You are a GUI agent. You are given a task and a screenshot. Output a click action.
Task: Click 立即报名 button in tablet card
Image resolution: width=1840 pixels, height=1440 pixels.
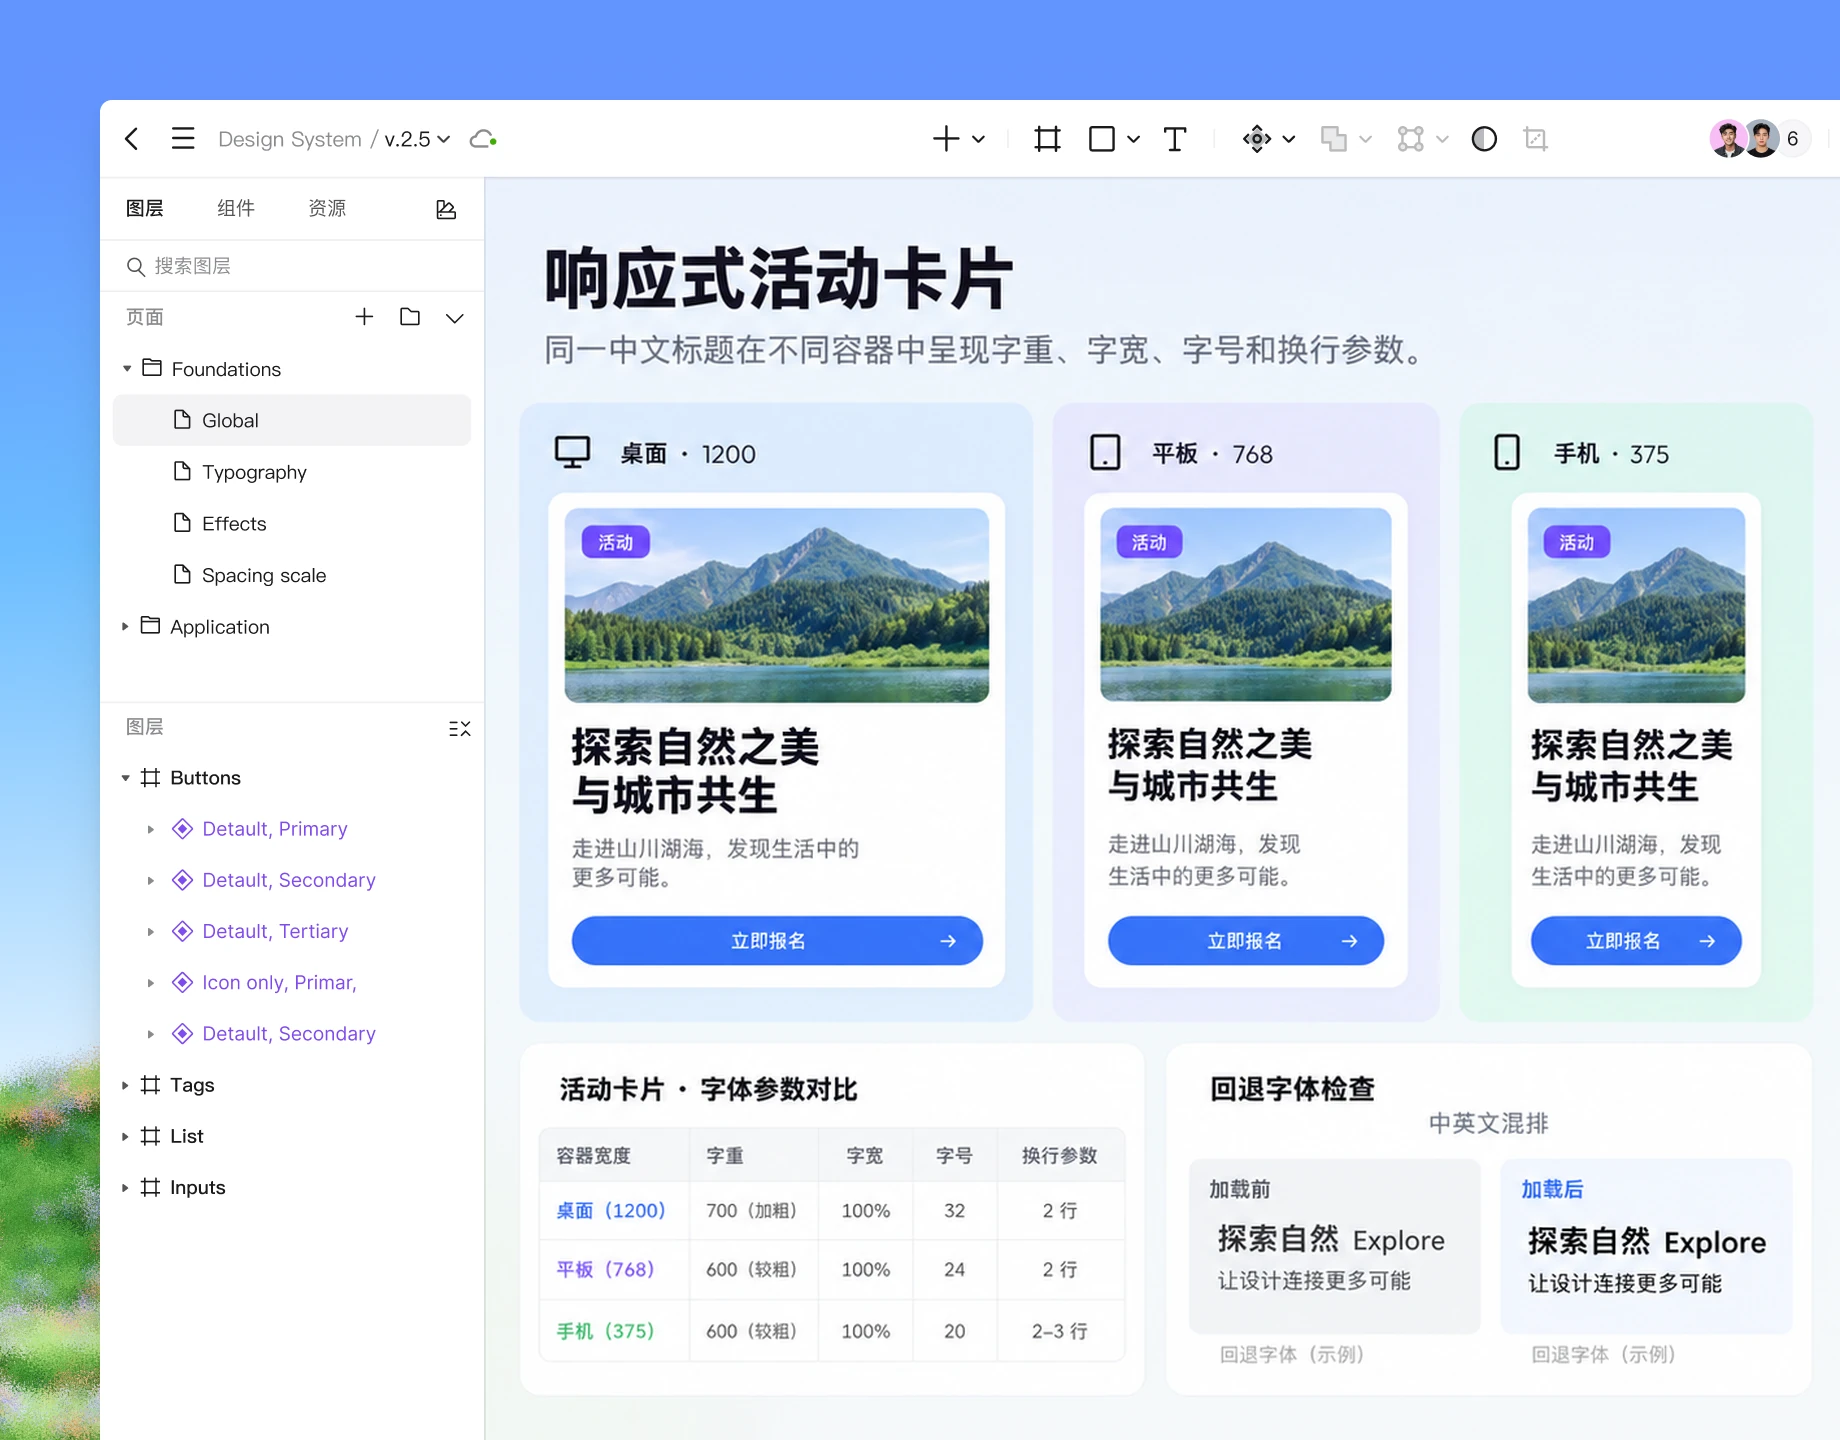click(x=1246, y=941)
